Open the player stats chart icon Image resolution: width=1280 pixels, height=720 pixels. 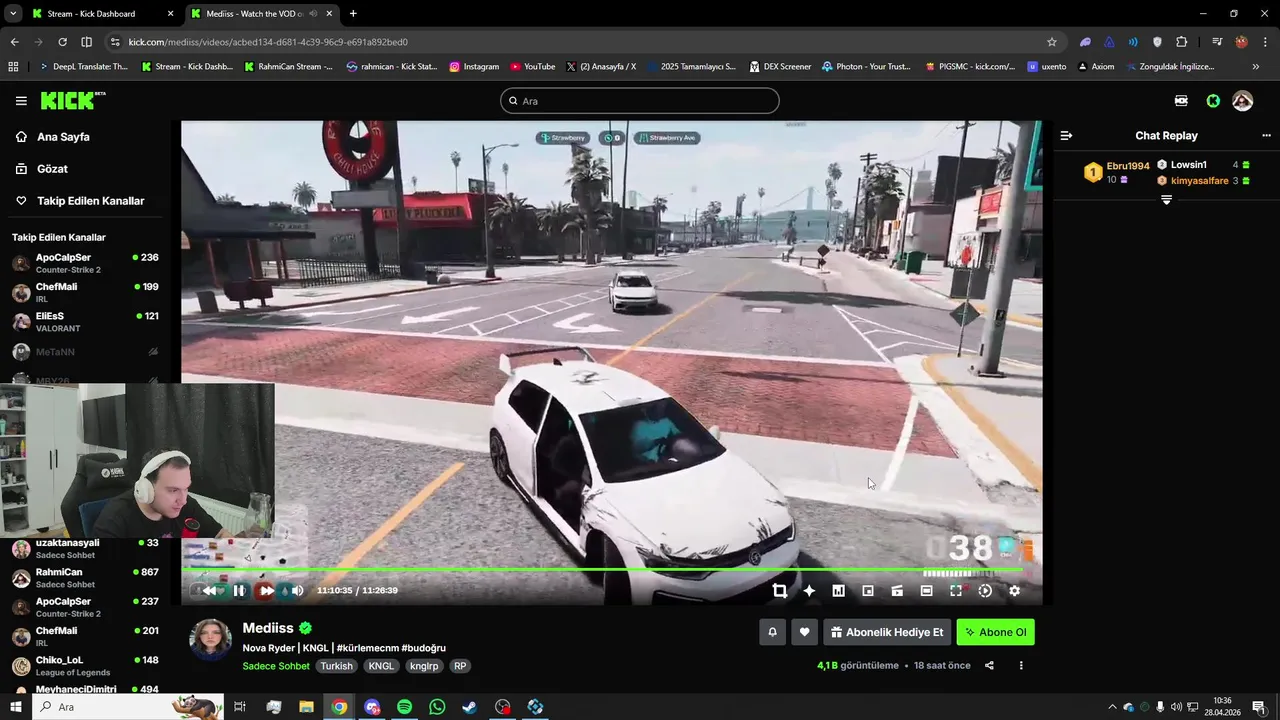point(838,591)
